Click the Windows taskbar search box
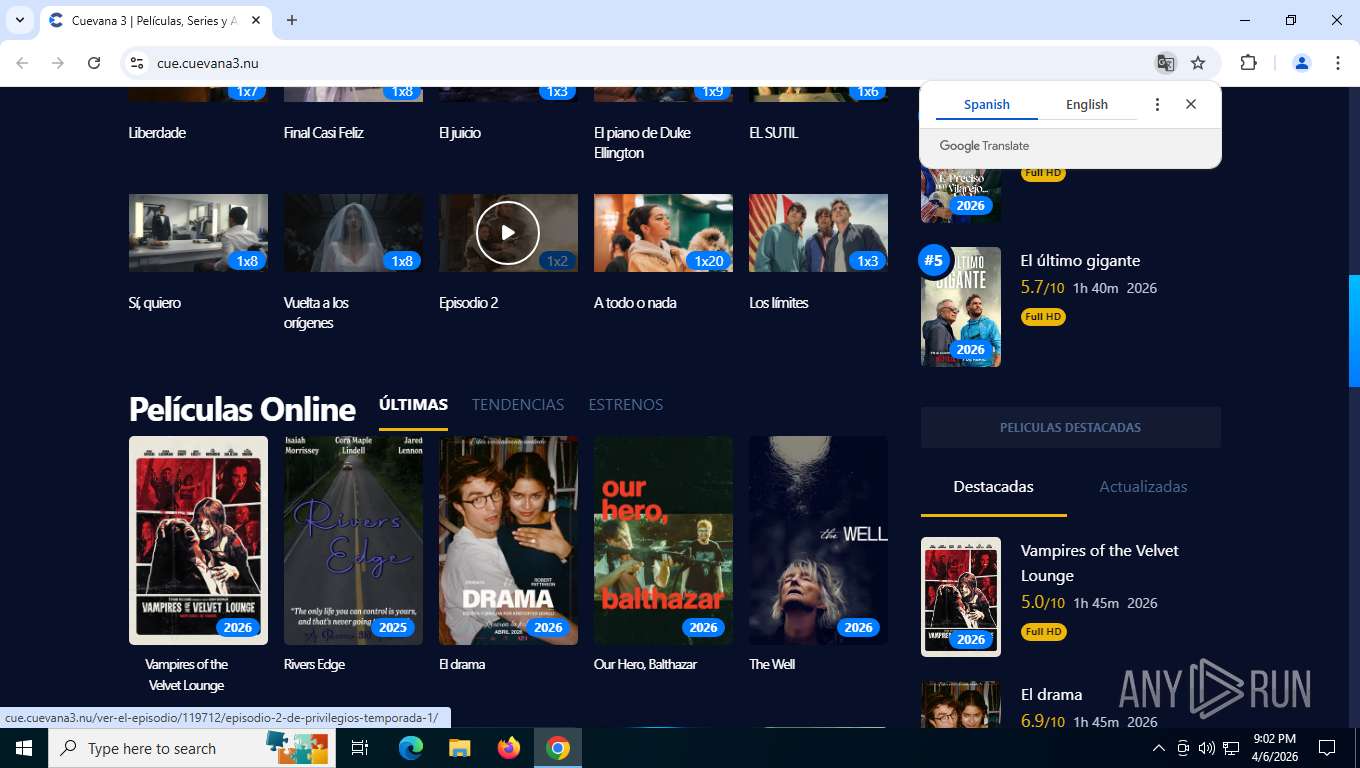 click(190, 748)
